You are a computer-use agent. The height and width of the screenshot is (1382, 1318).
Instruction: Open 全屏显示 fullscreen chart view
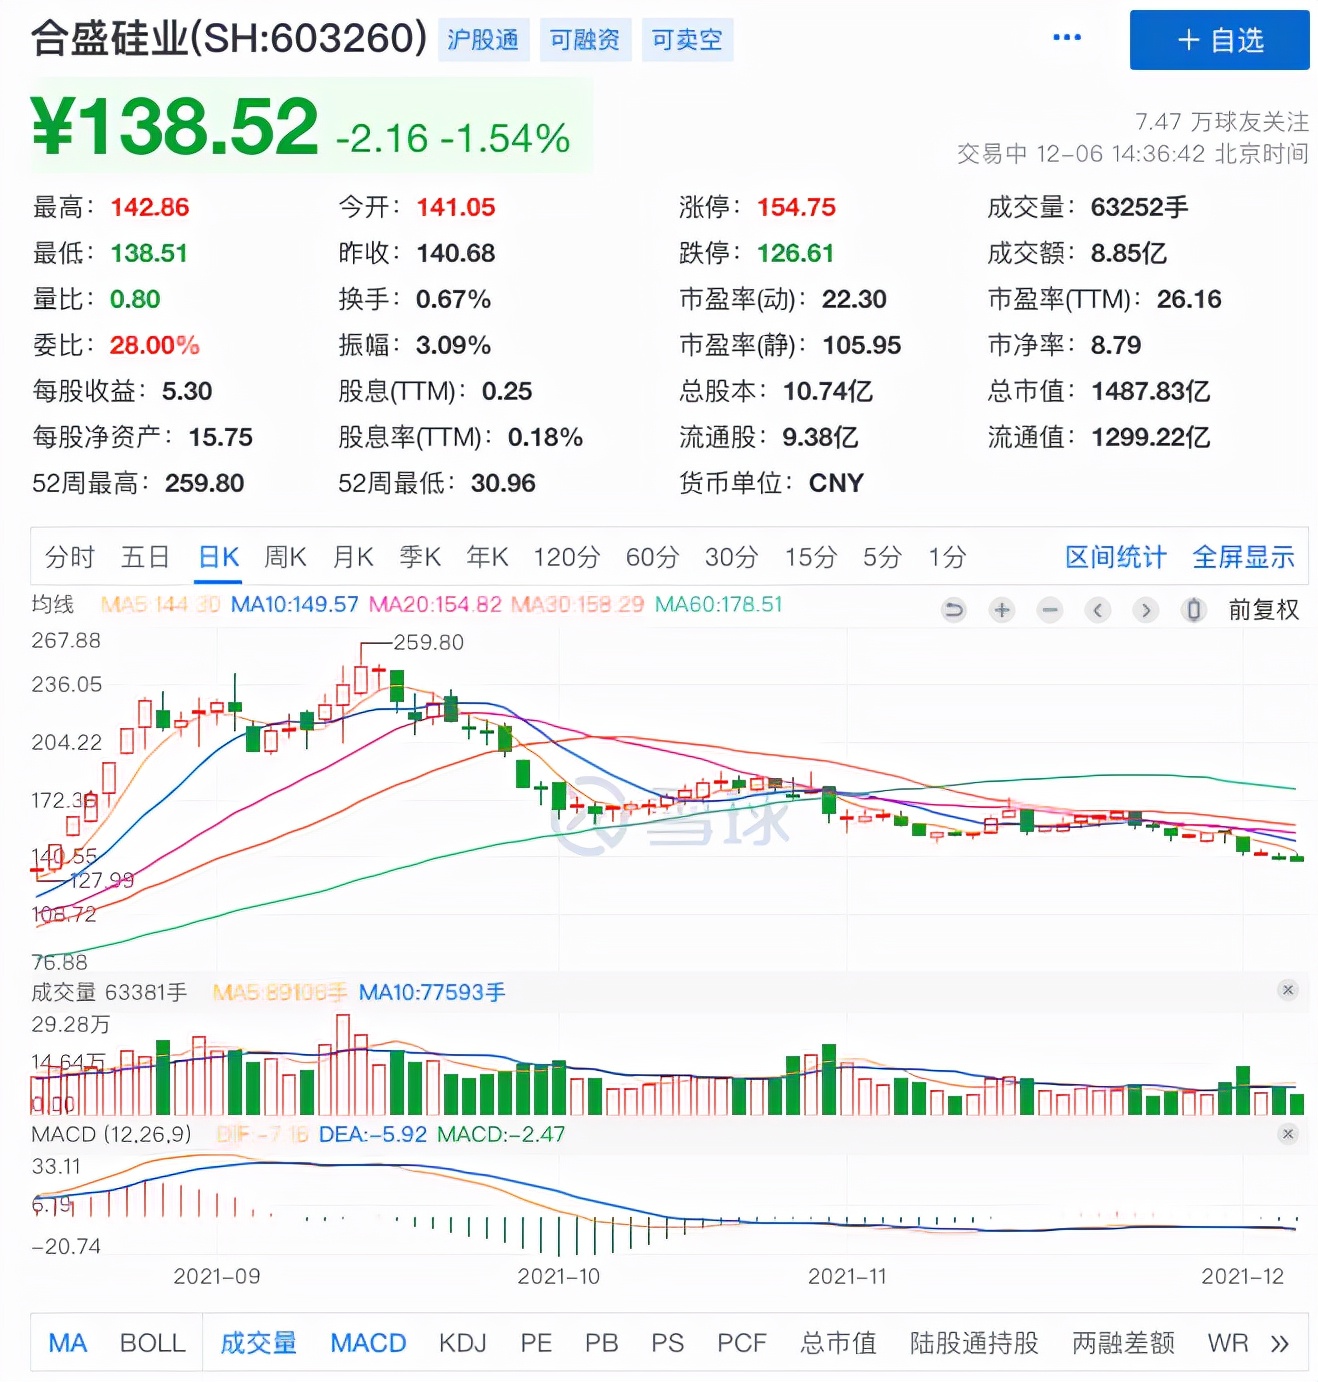(x=1243, y=557)
